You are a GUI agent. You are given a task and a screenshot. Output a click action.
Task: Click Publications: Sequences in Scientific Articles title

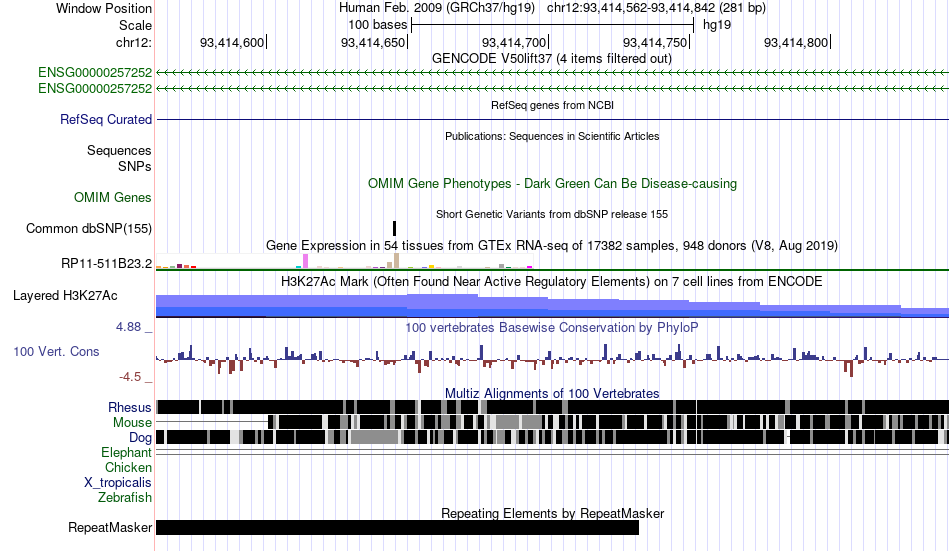click(552, 136)
